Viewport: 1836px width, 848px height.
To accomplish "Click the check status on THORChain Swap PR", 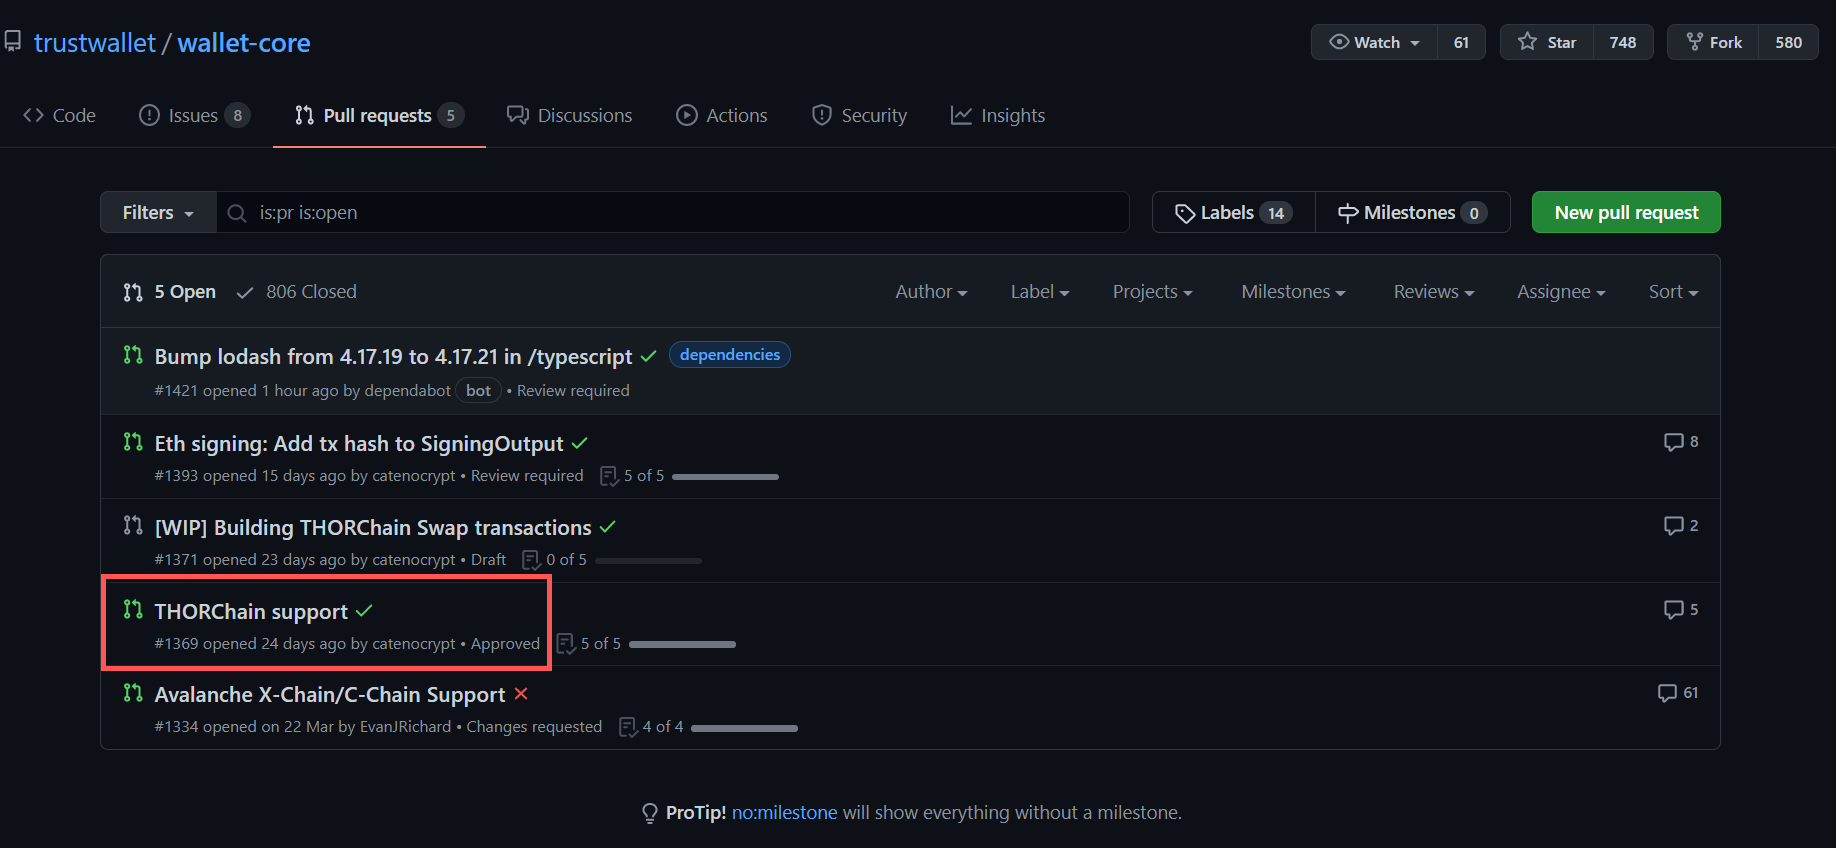I will [x=608, y=527].
